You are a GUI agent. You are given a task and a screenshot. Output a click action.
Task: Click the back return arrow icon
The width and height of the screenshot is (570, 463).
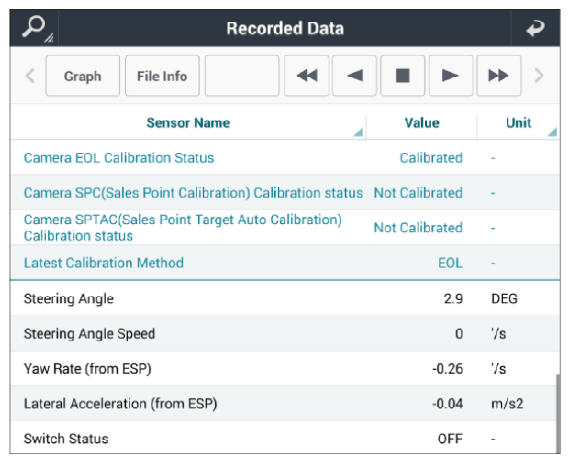[535, 28]
